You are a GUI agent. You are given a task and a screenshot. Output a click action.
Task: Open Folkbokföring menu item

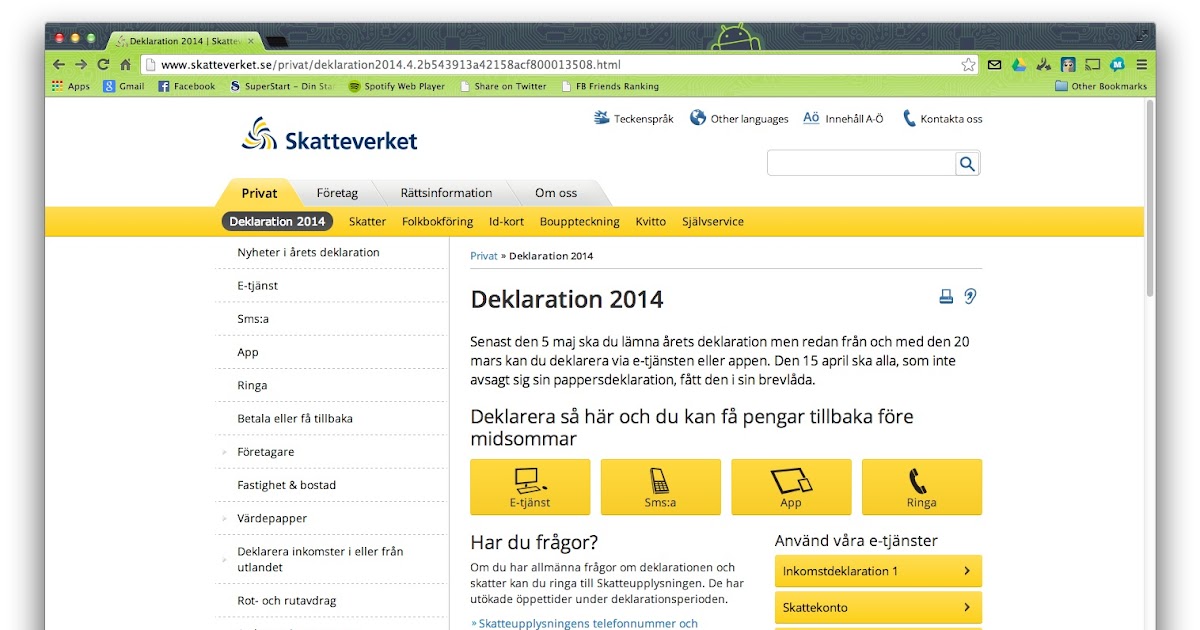tap(437, 221)
